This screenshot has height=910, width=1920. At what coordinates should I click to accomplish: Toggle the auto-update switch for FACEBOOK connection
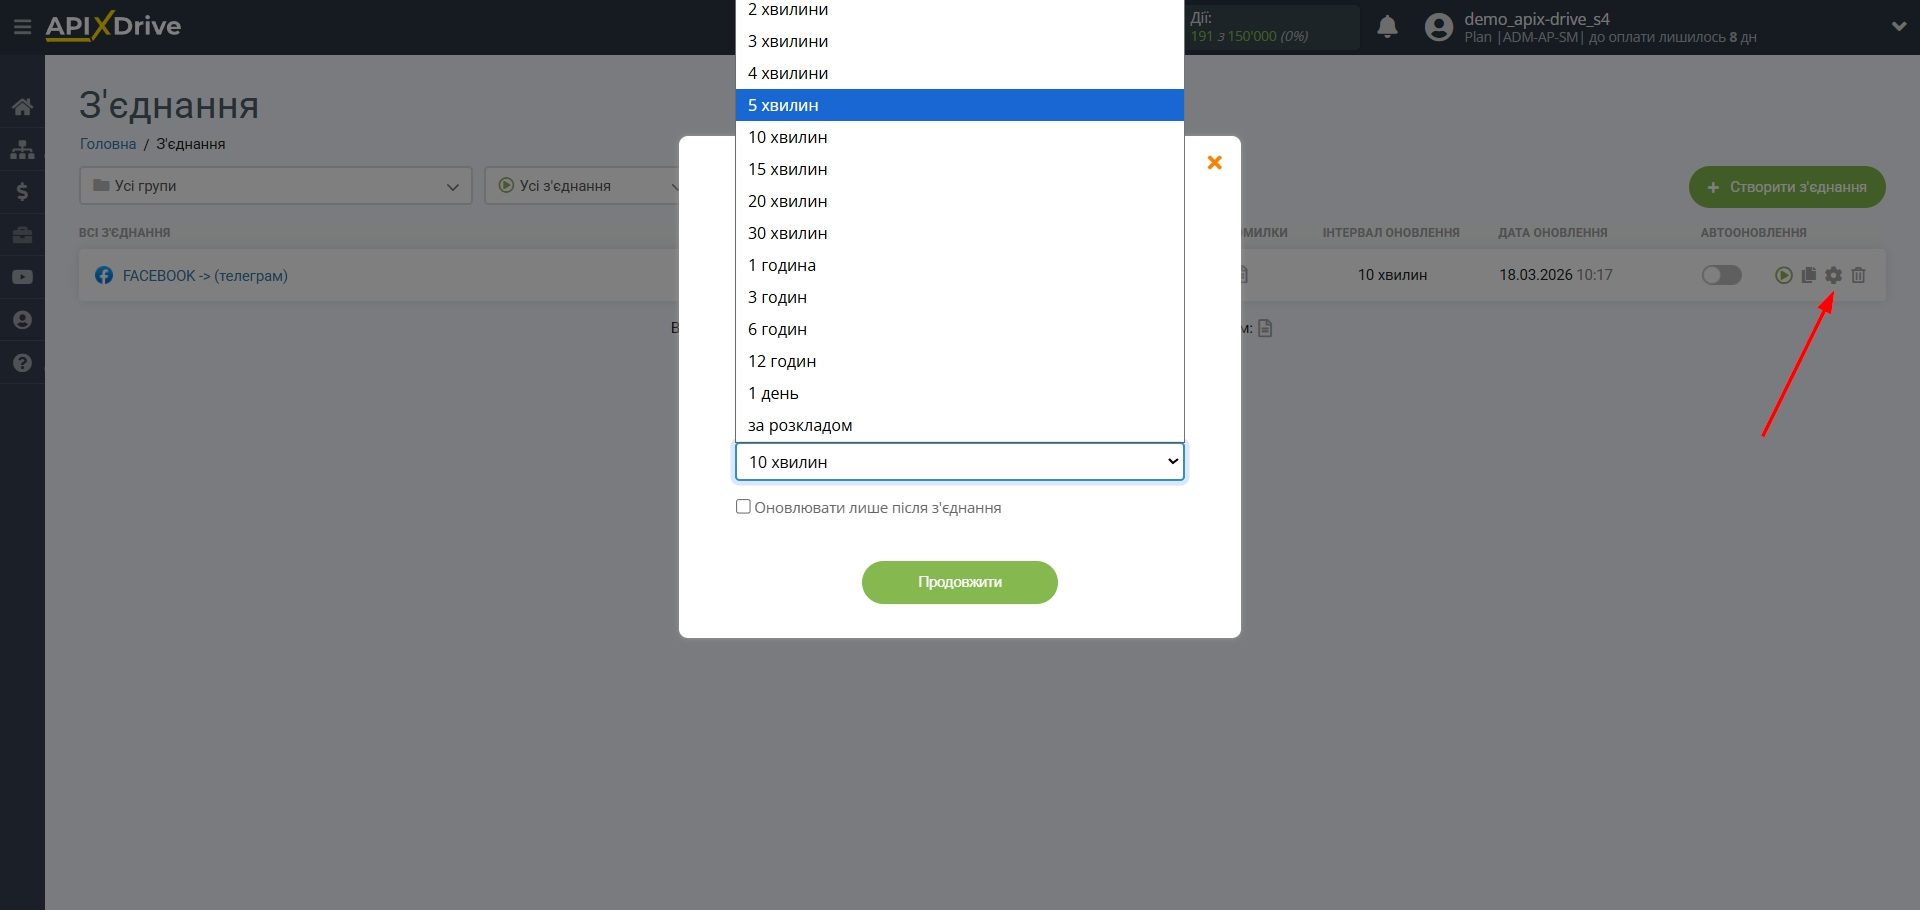[x=1721, y=275]
